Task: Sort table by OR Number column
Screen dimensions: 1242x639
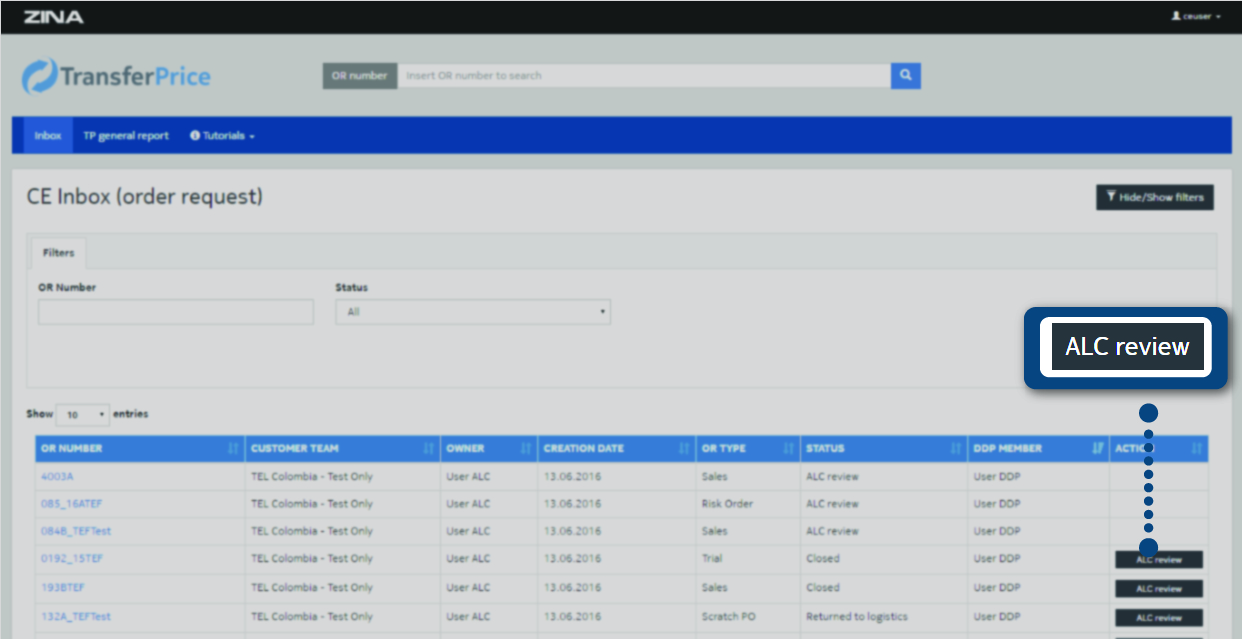Action: [139, 449]
